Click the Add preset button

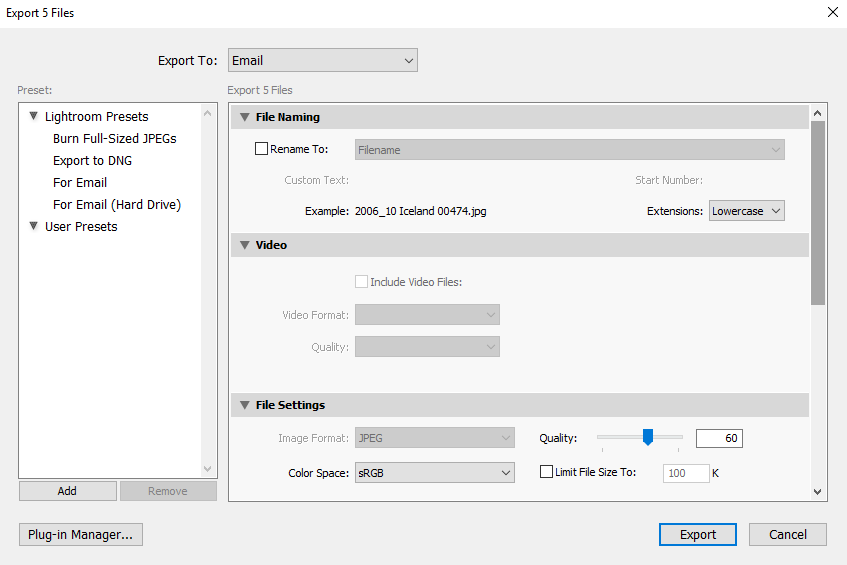click(x=67, y=491)
